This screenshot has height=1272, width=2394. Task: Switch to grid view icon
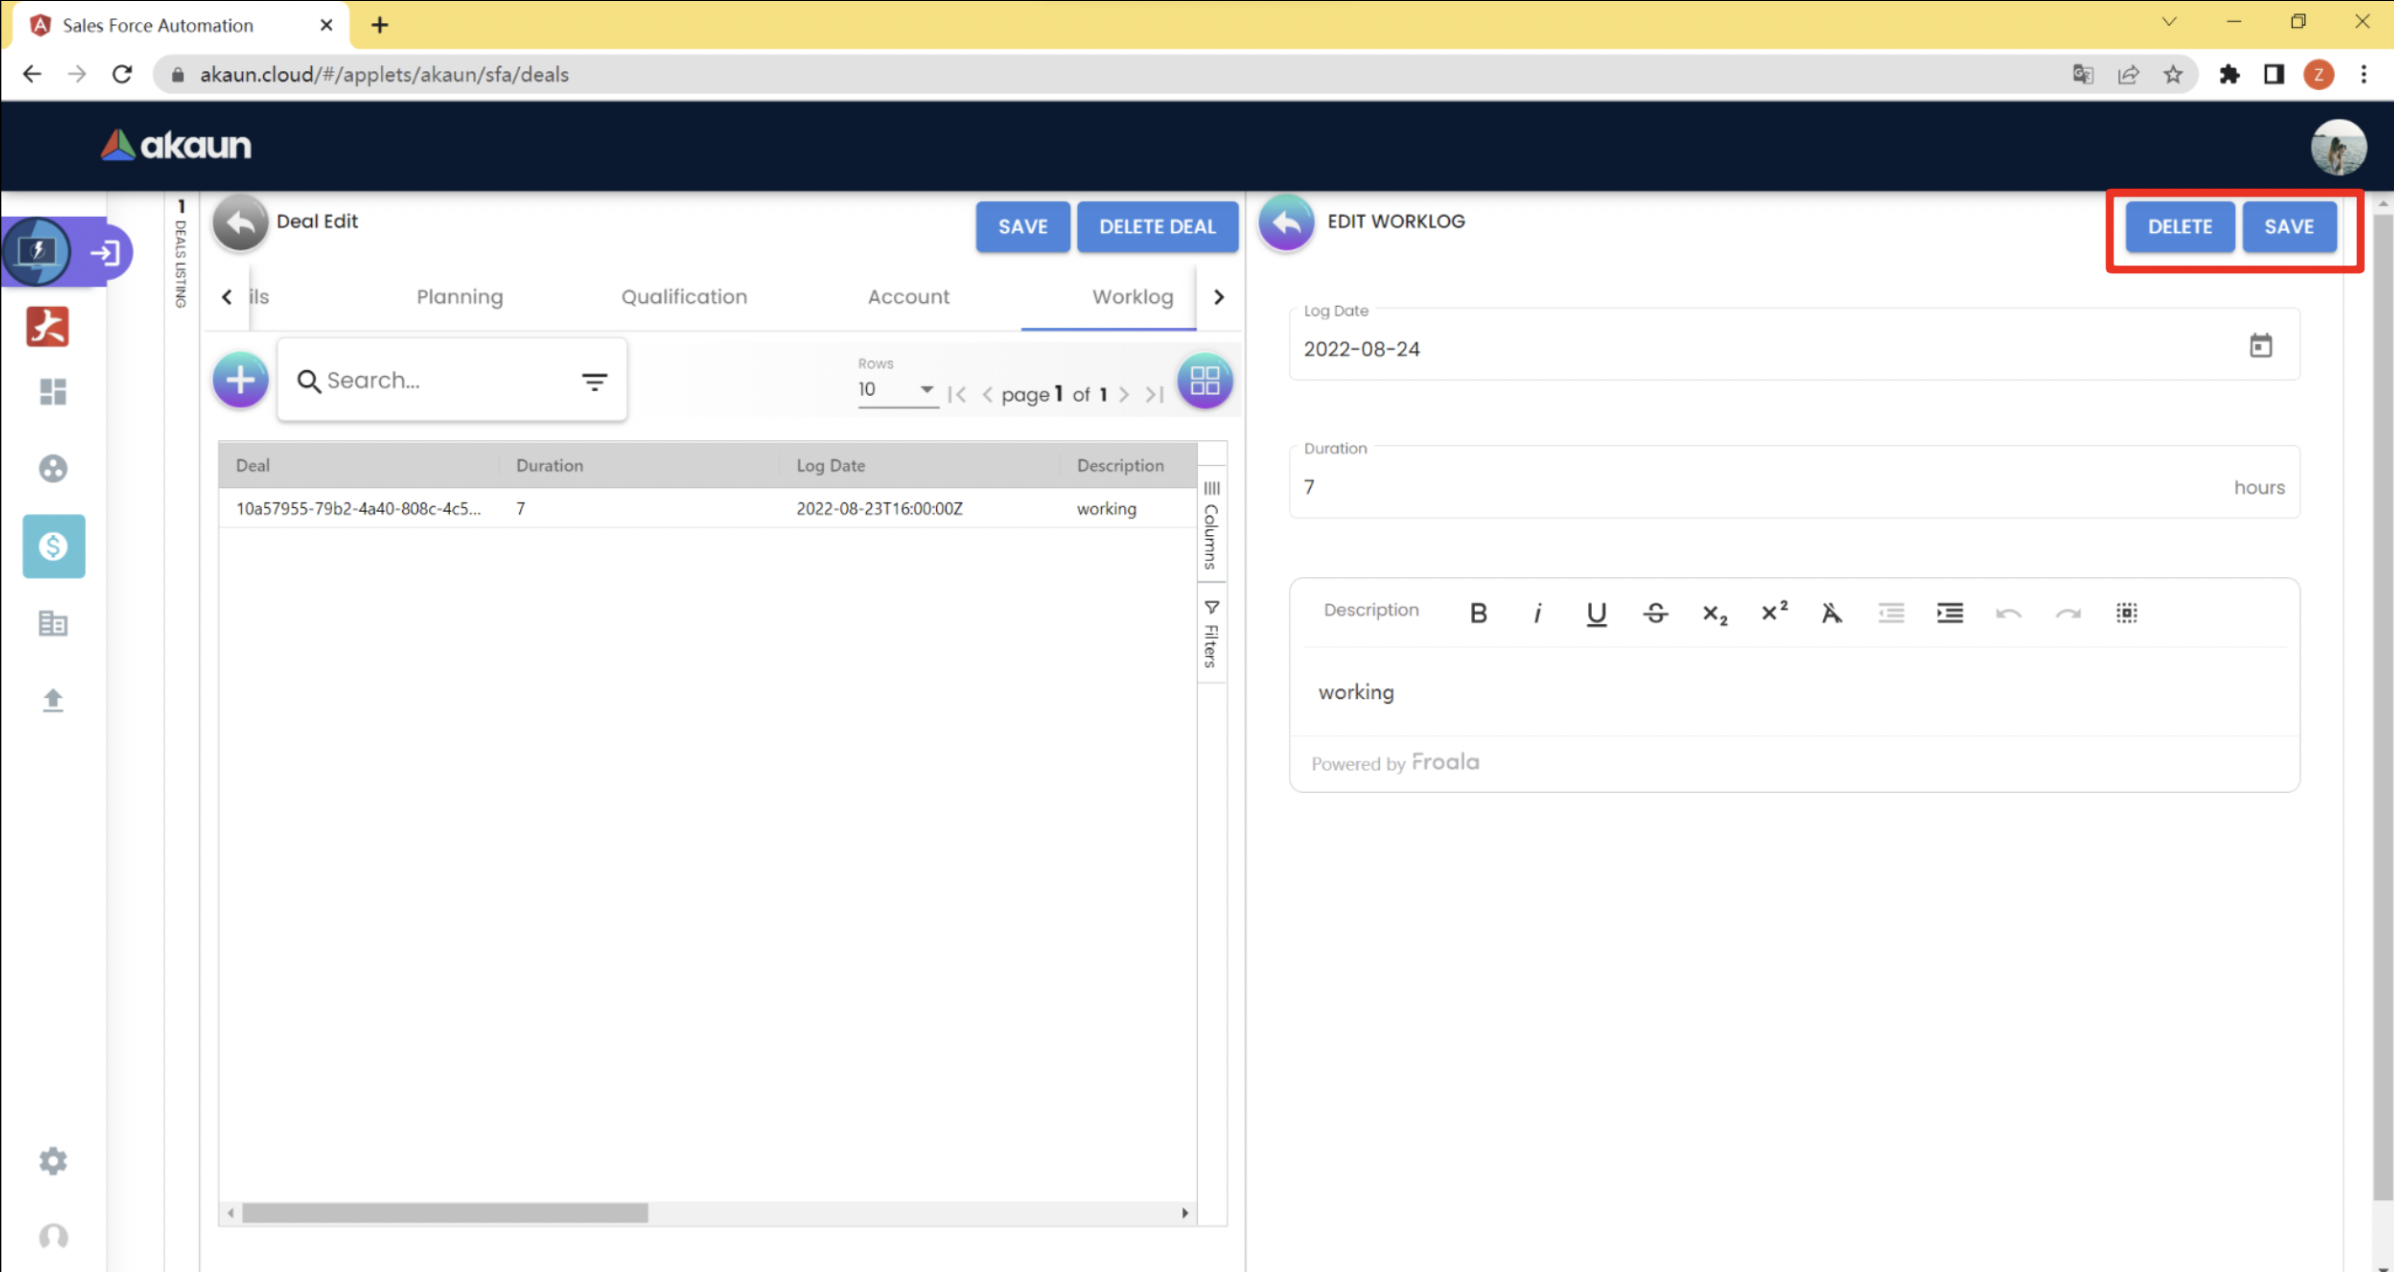click(x=1204, y=380)
